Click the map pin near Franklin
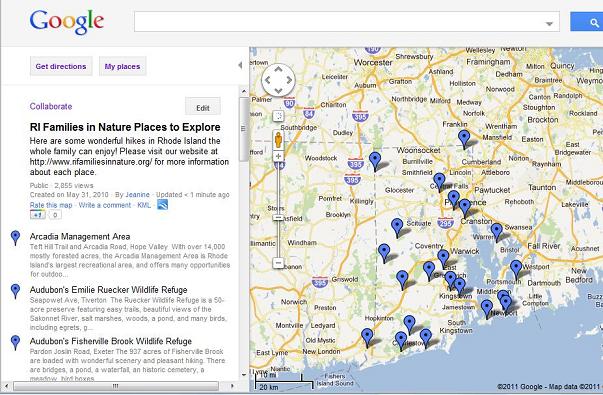The width and height of the screenshot is (603, 395). 464,138
